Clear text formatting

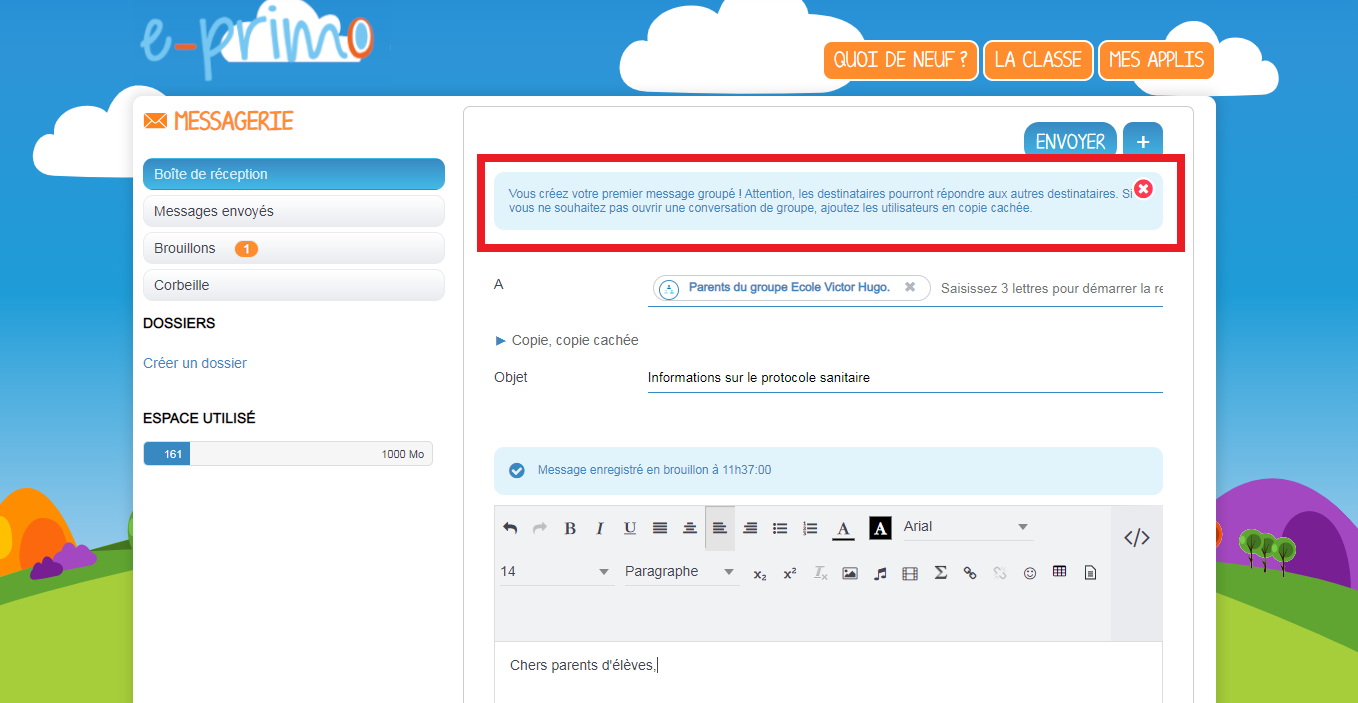coord(820,574)
